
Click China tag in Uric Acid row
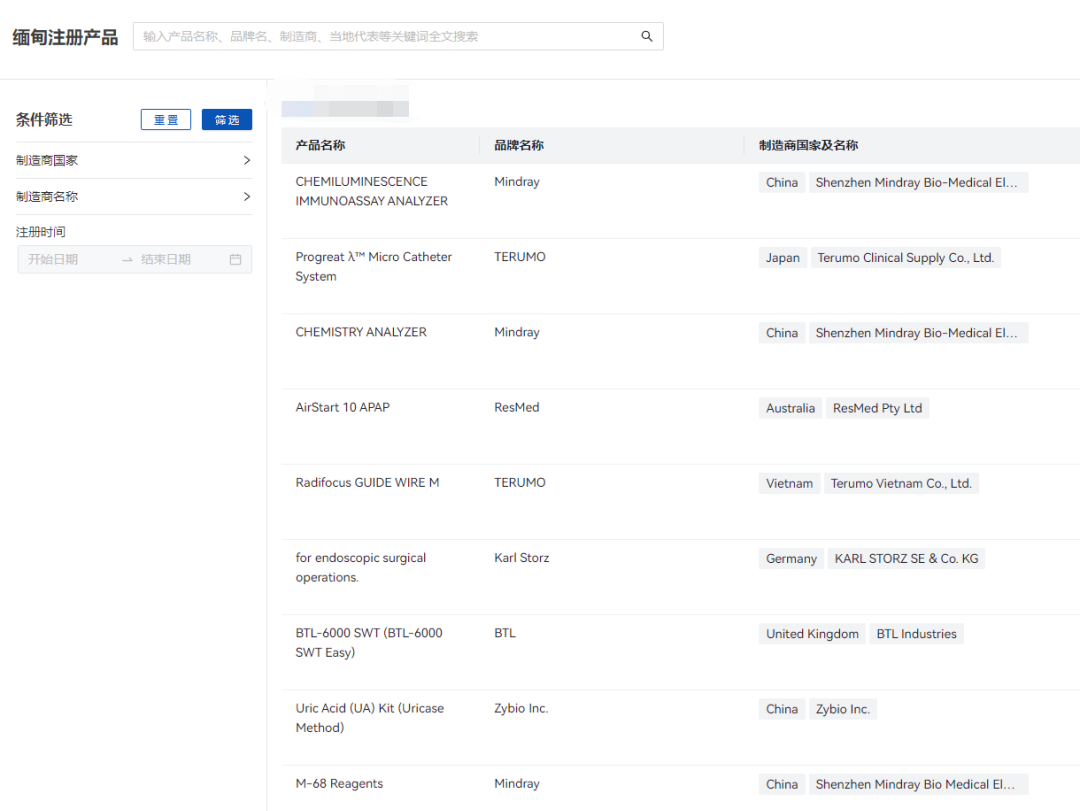click(x=782, y=708)
